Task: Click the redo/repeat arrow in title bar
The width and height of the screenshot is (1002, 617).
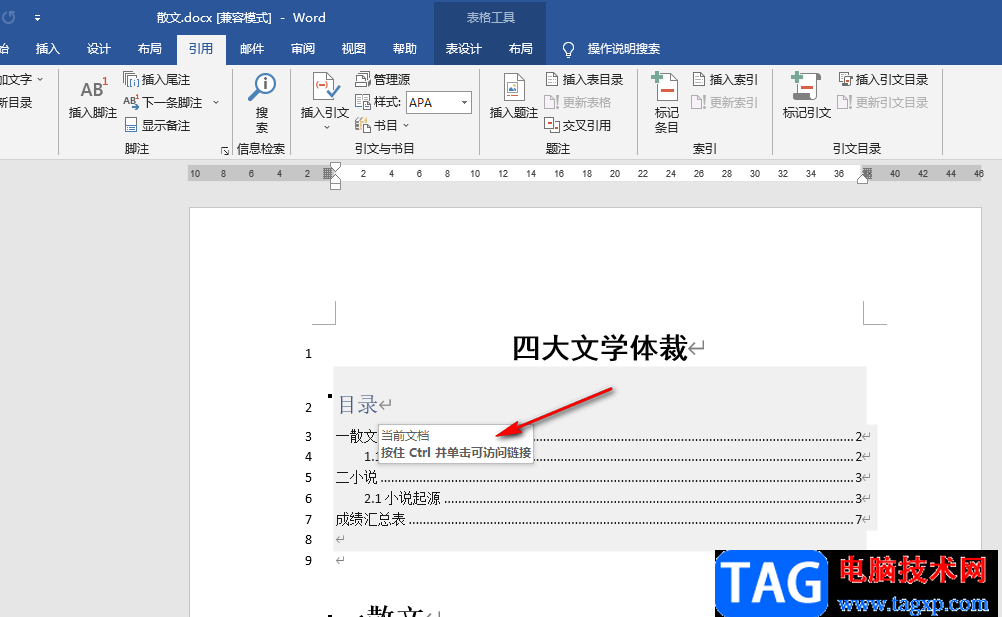Action: pyautogui.click(x=8, y=18)
